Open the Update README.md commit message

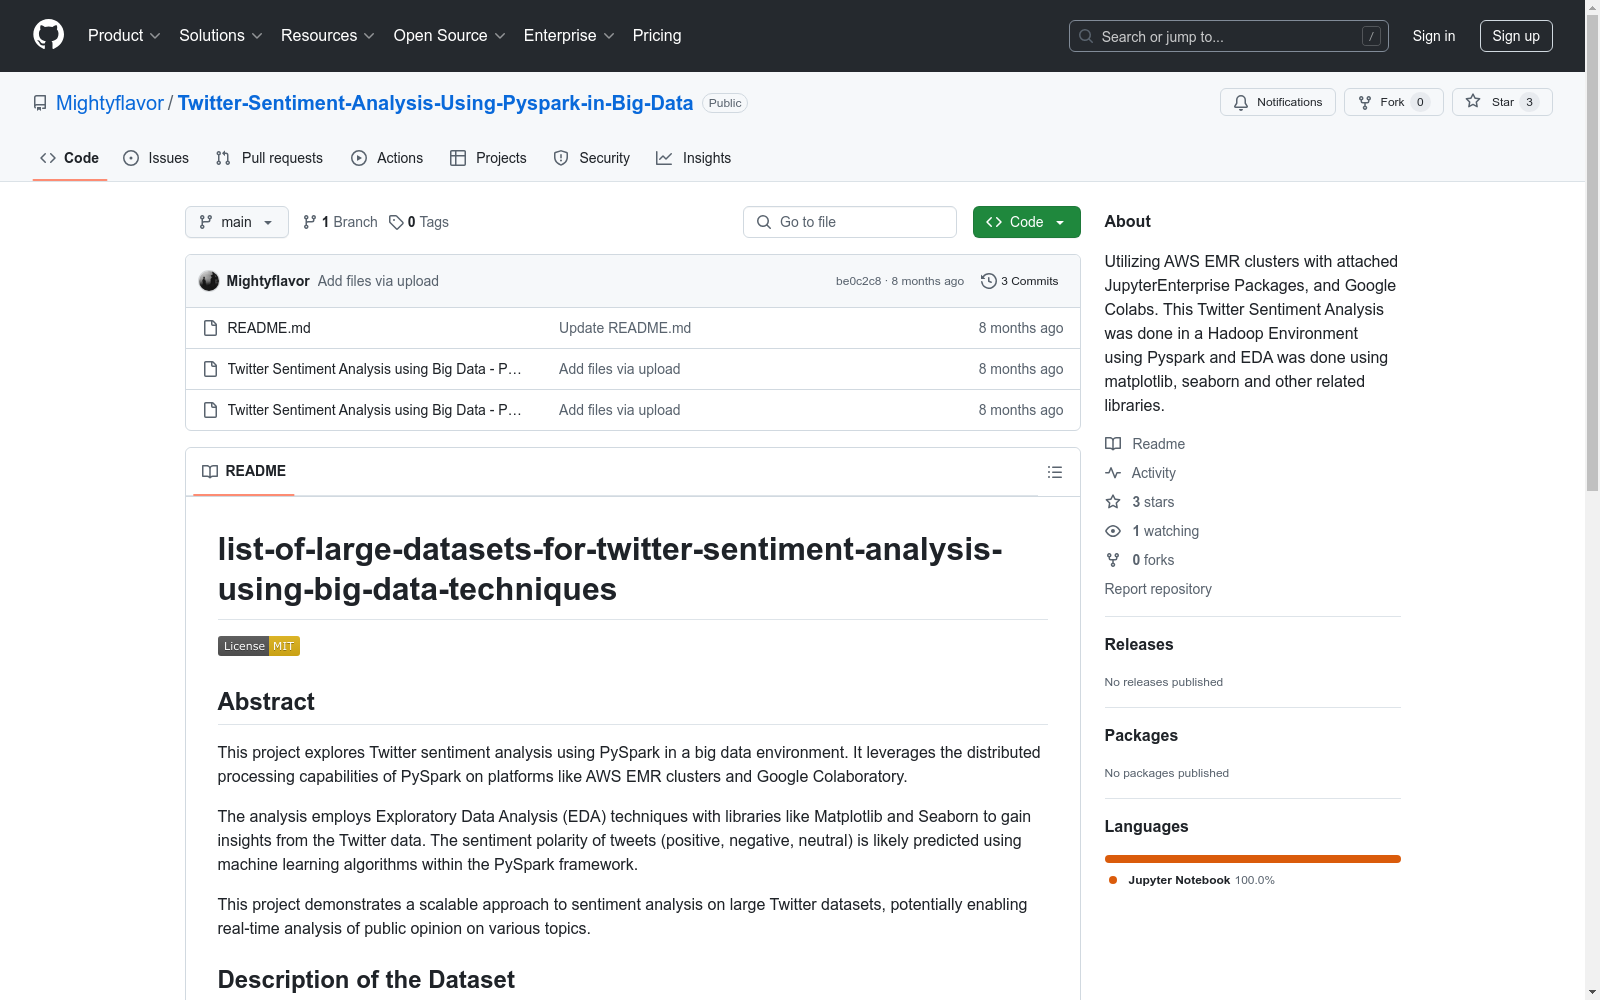pos(625,328)
